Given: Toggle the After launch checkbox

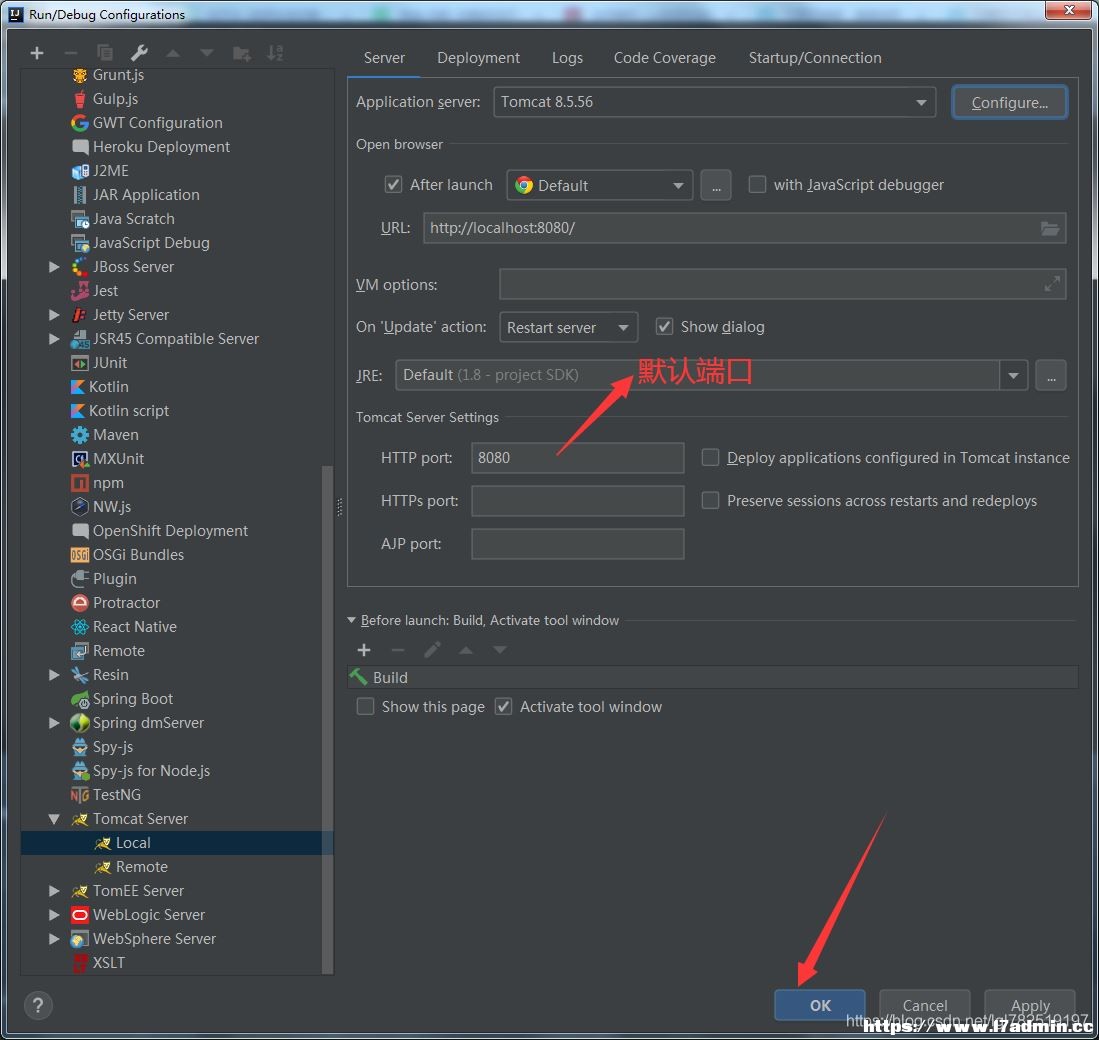Looking at the screenshot, I should point(393,184).
